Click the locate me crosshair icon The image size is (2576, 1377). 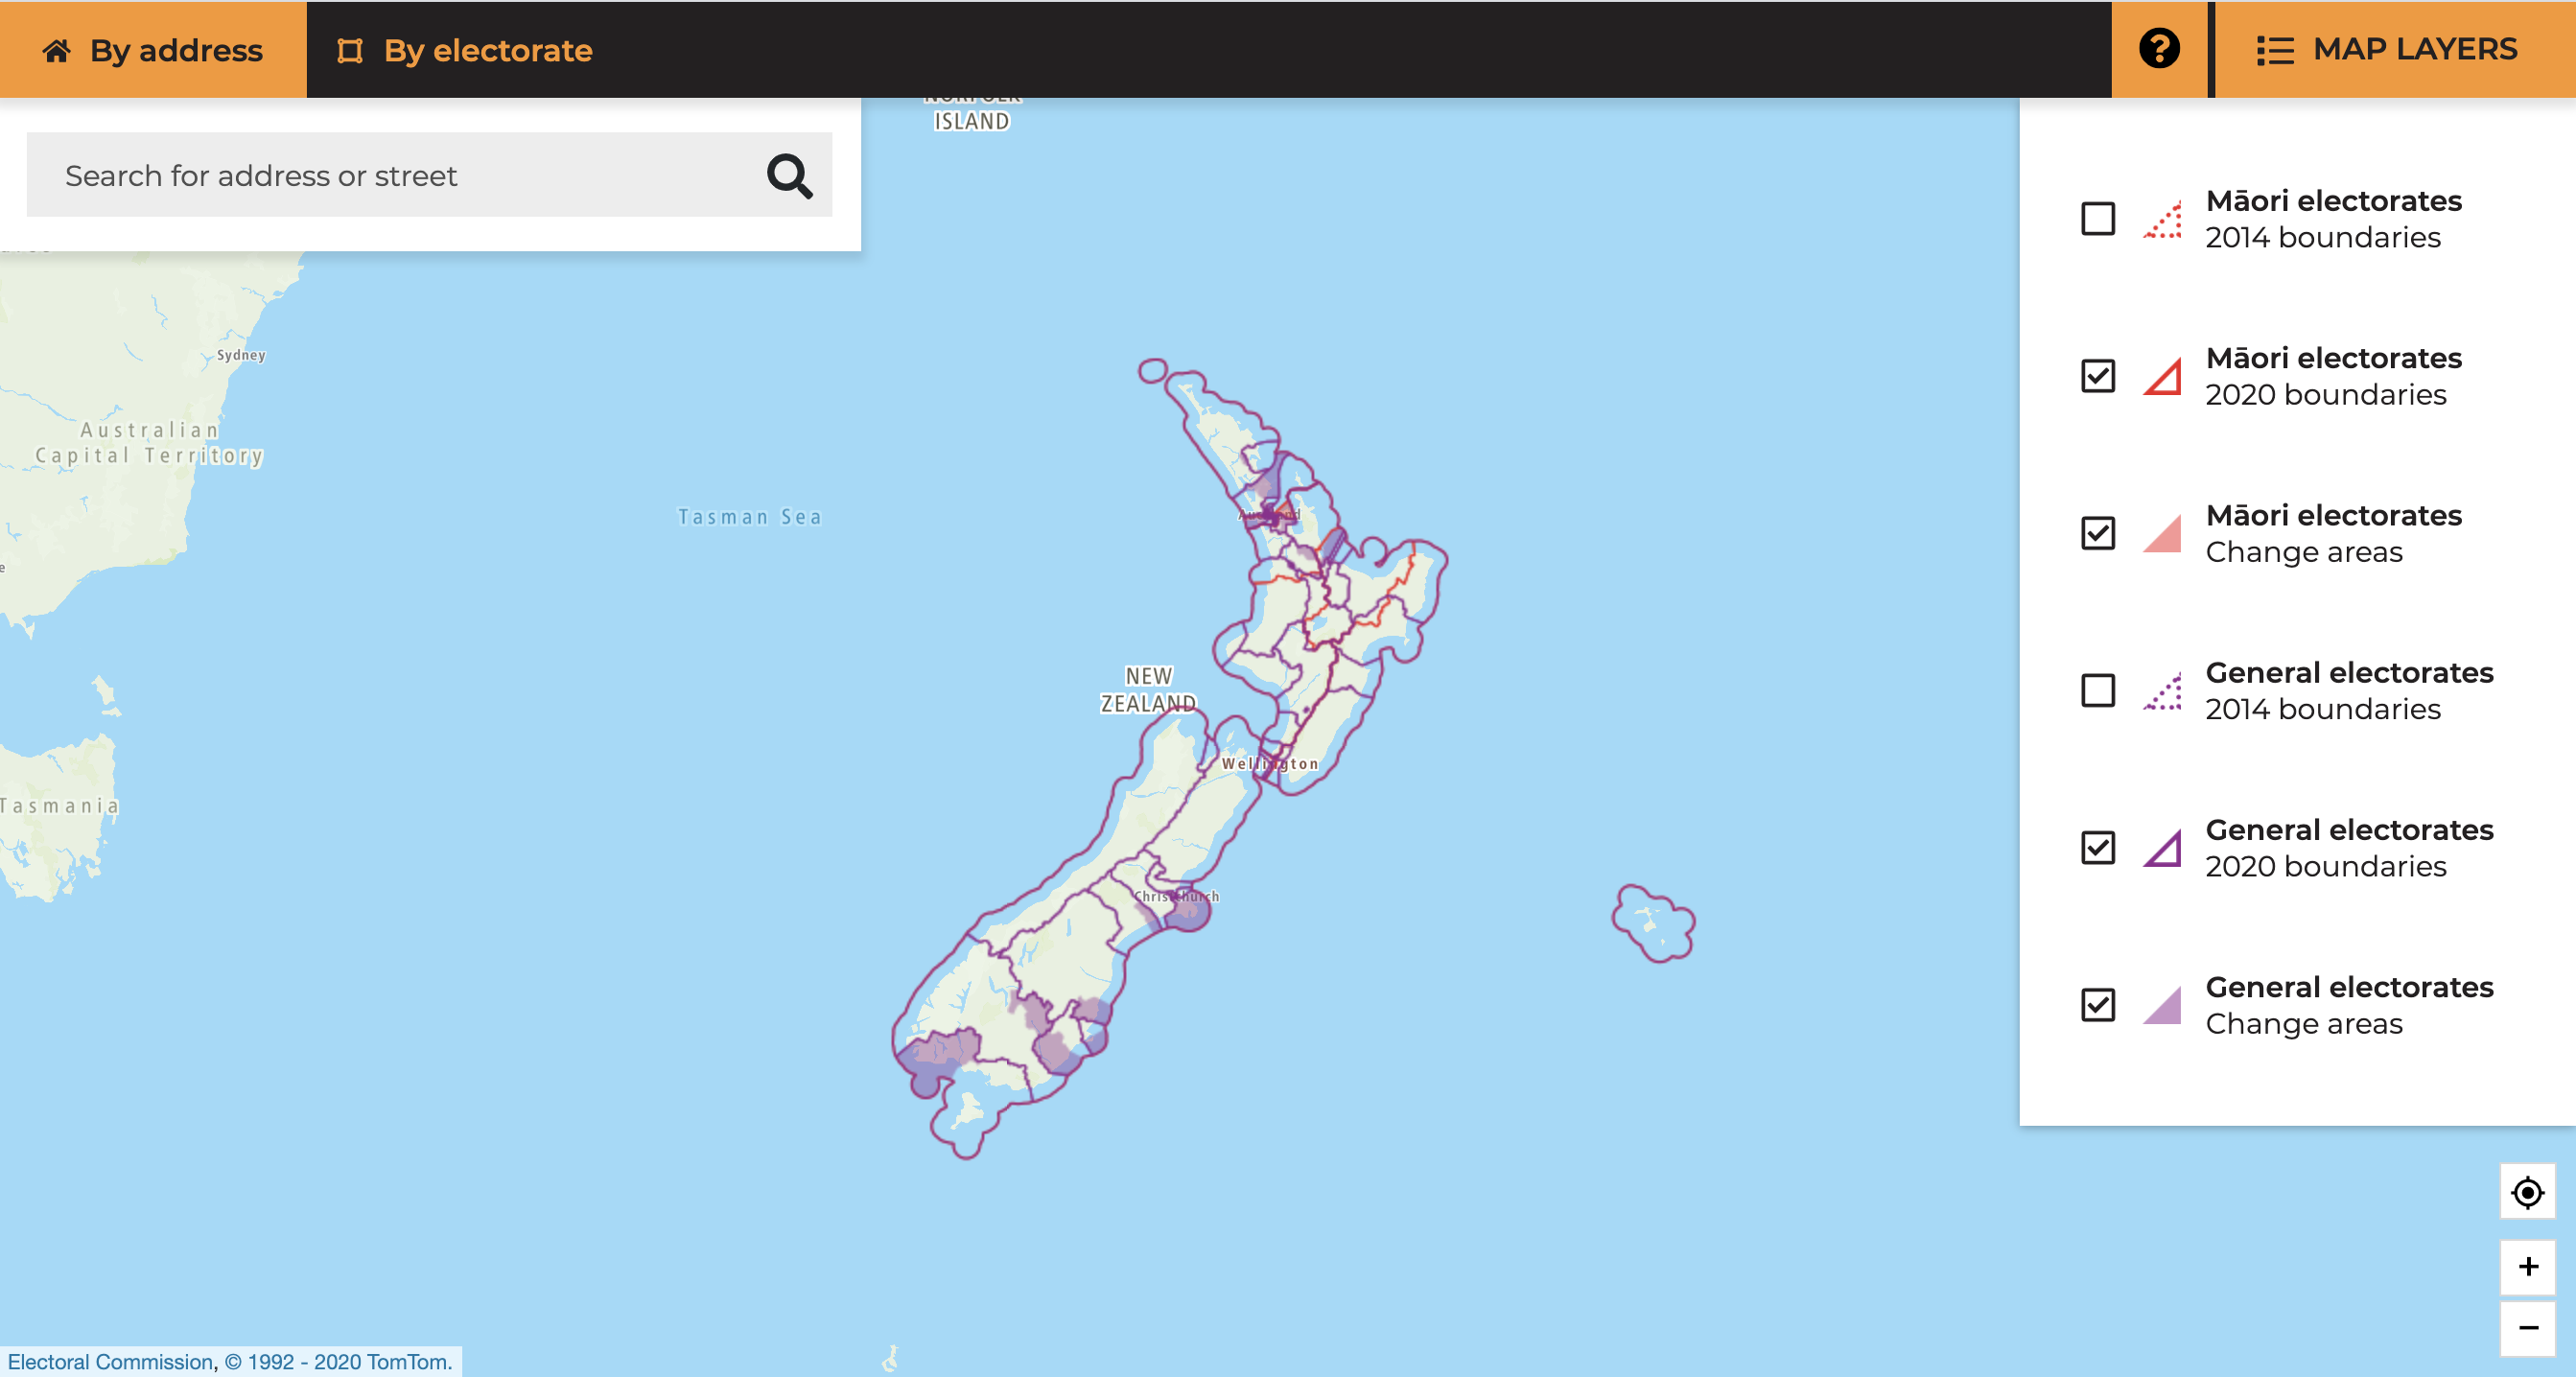[x=2527, y=1192]
